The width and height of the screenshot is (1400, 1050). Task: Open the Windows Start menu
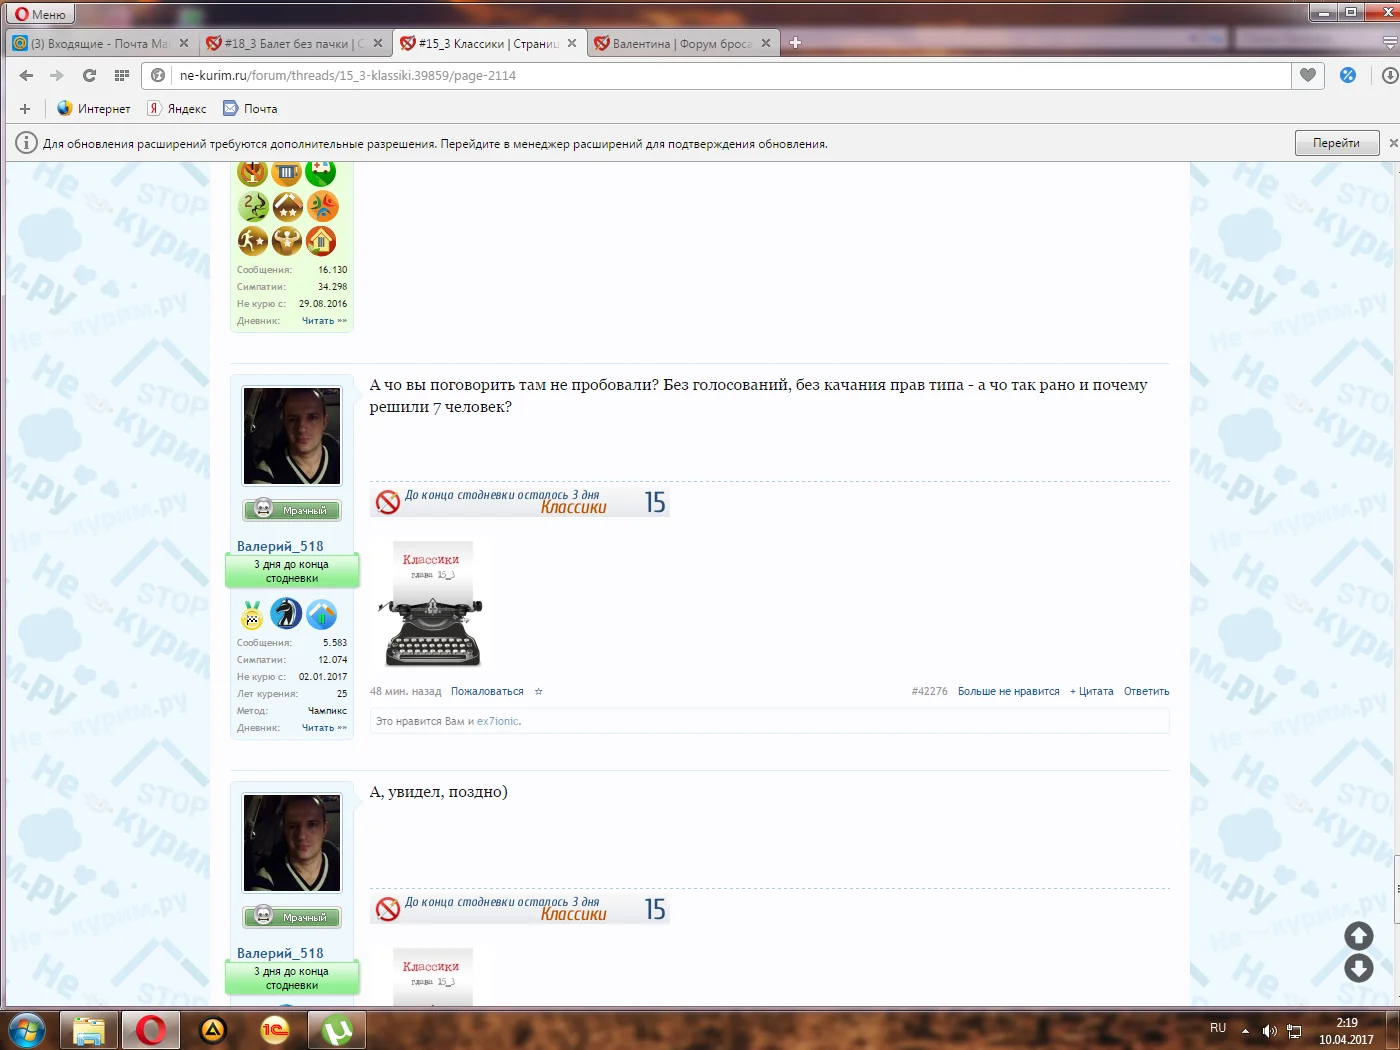[x=26, y=1030]
